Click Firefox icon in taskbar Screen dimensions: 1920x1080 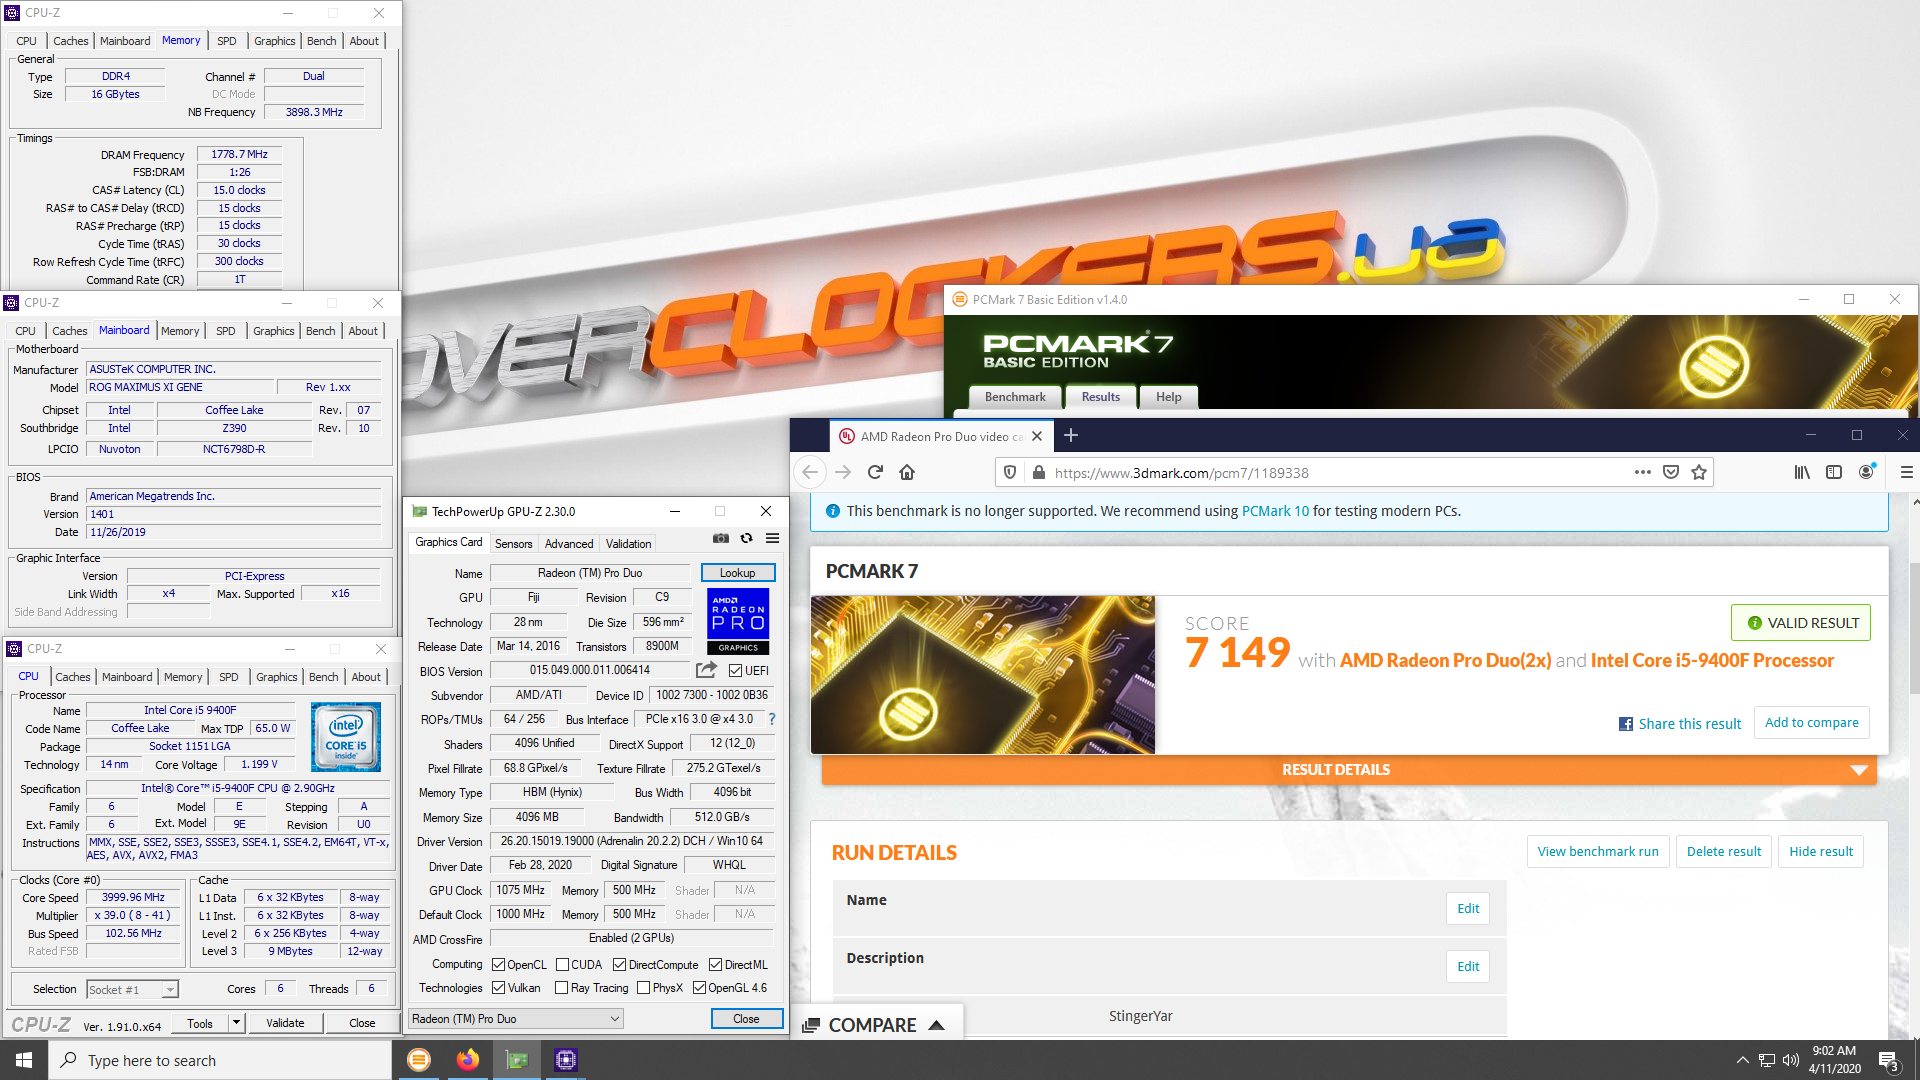point(468,1060)
